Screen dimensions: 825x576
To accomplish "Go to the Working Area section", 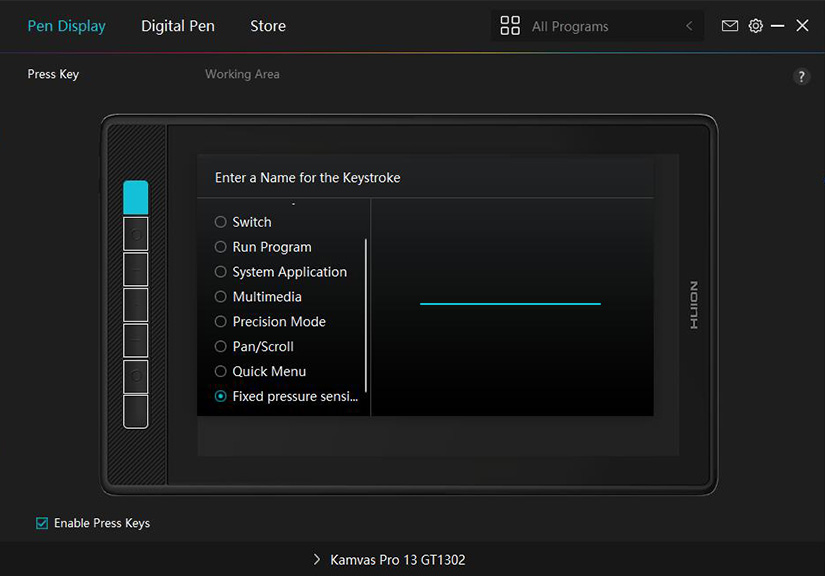I will coord(242,74).
